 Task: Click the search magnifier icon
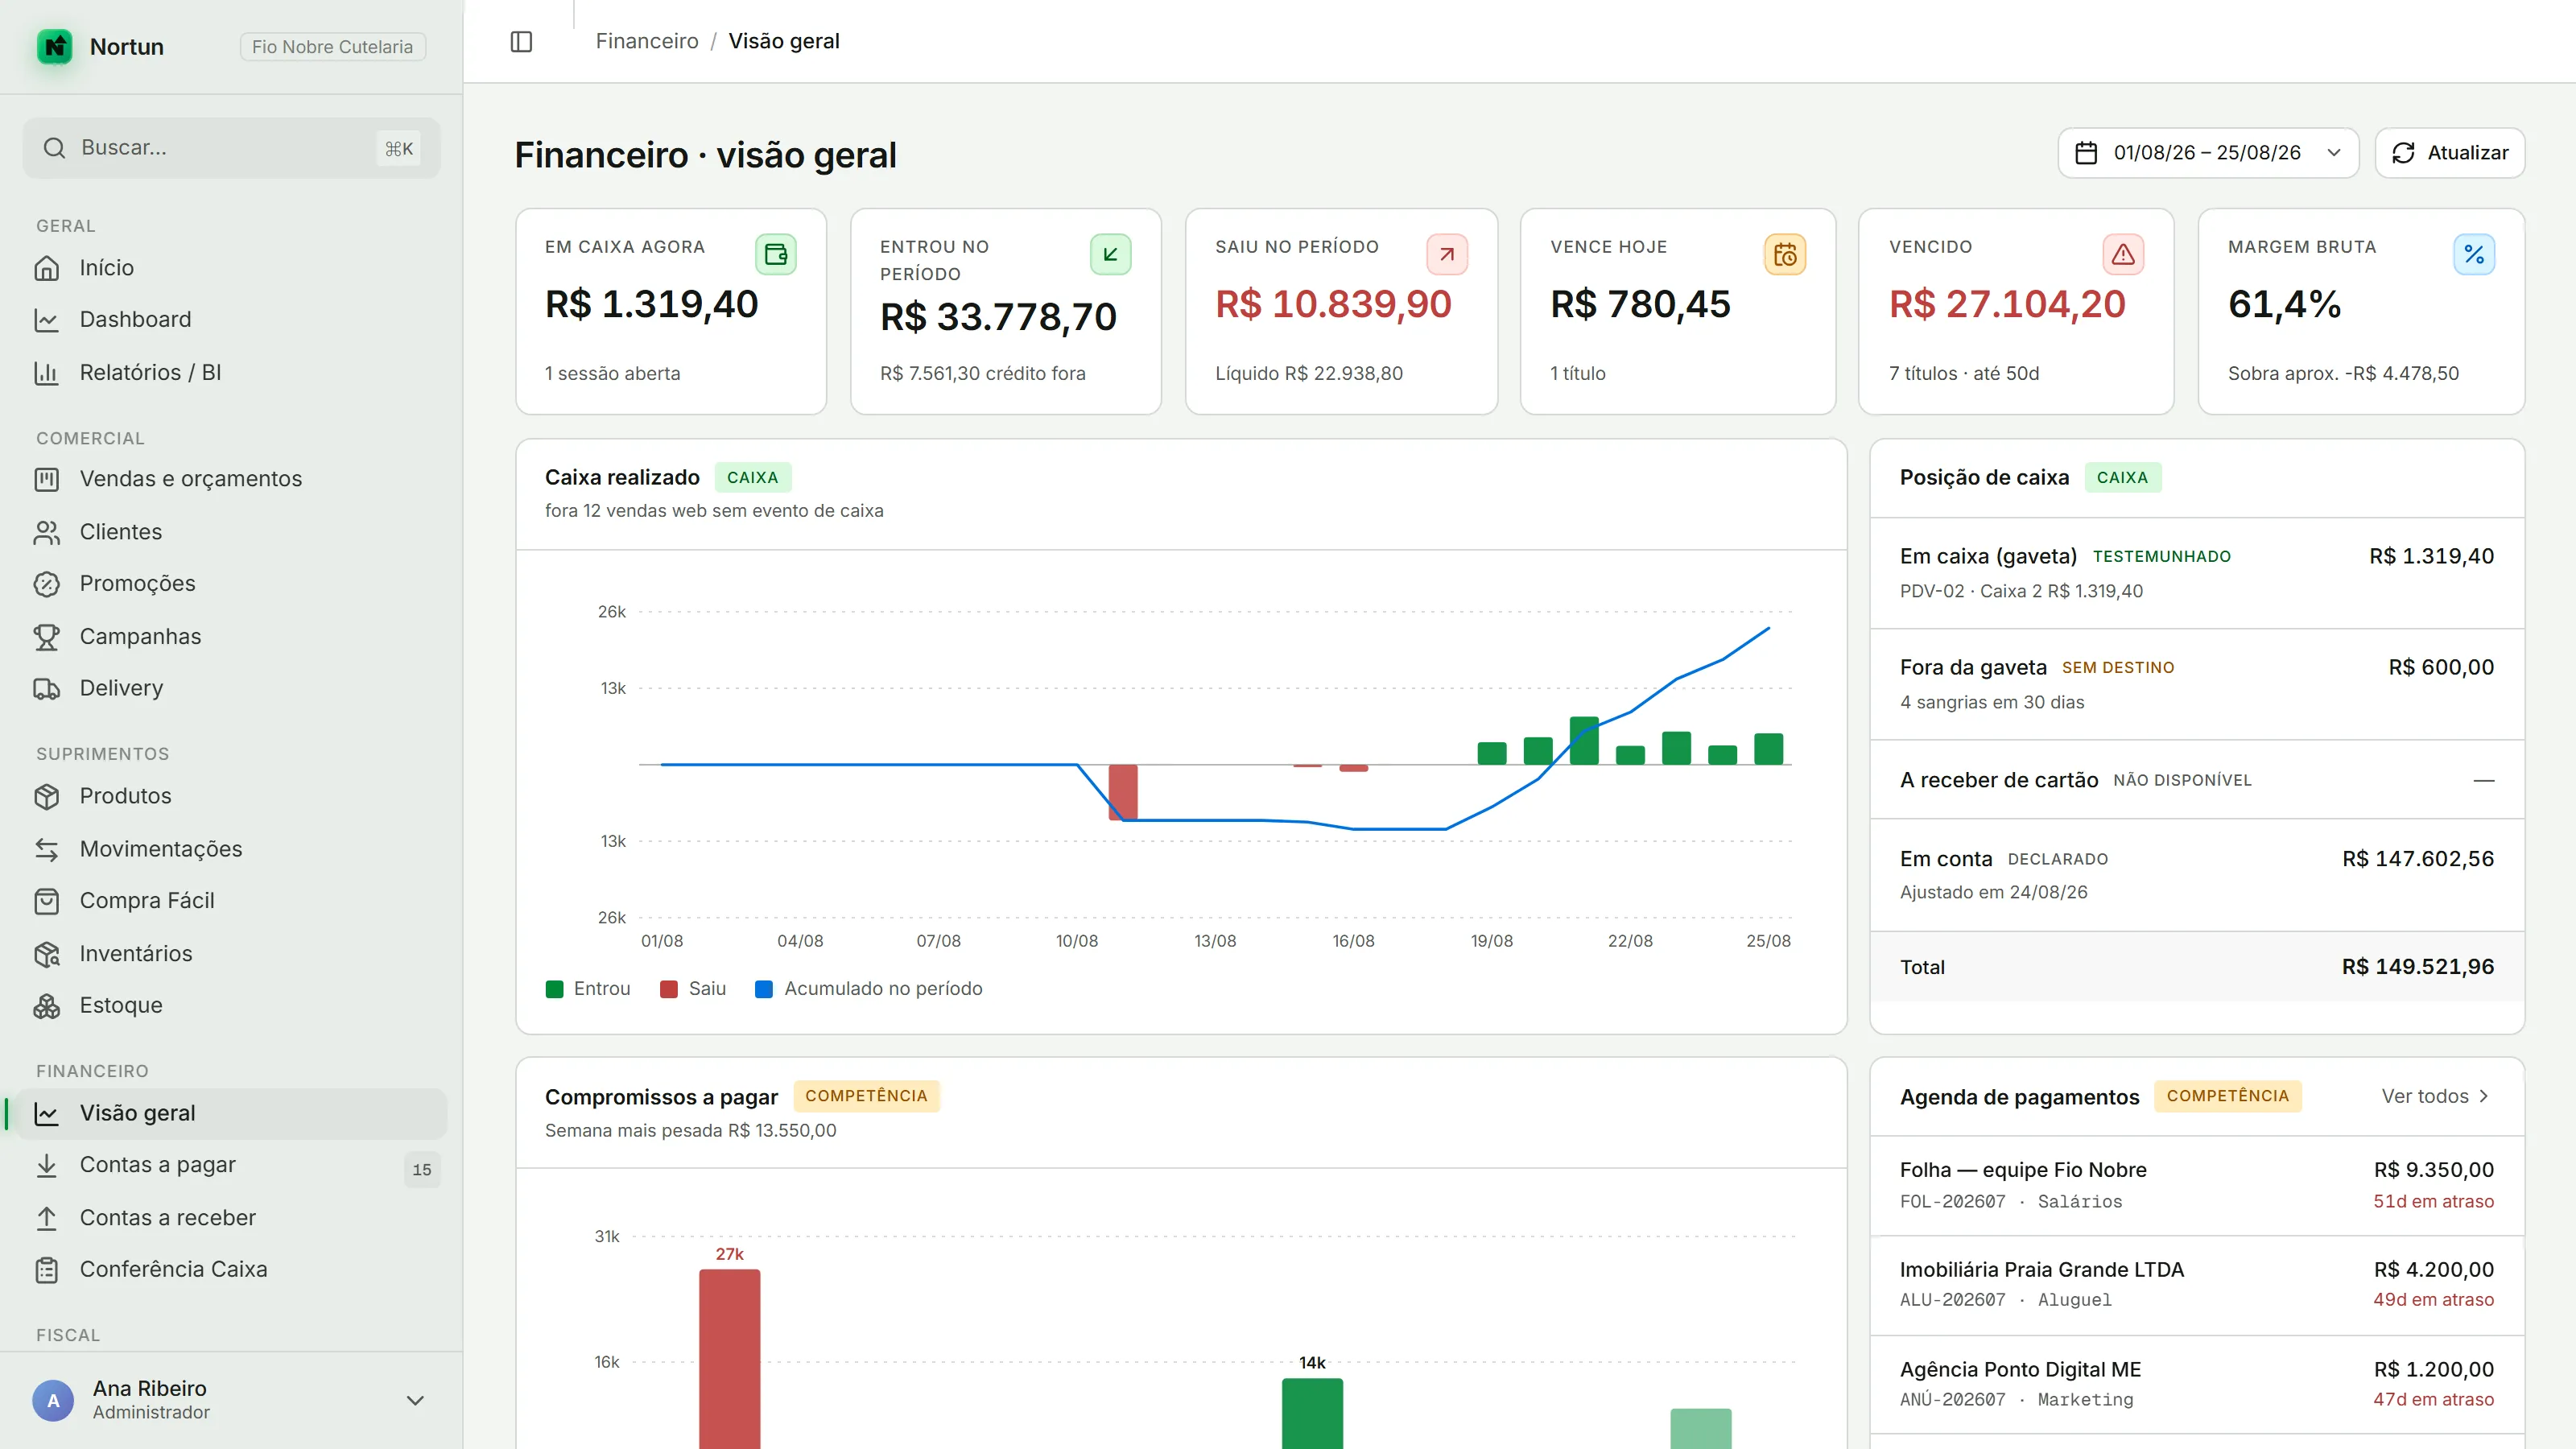(x=54, y=148)
